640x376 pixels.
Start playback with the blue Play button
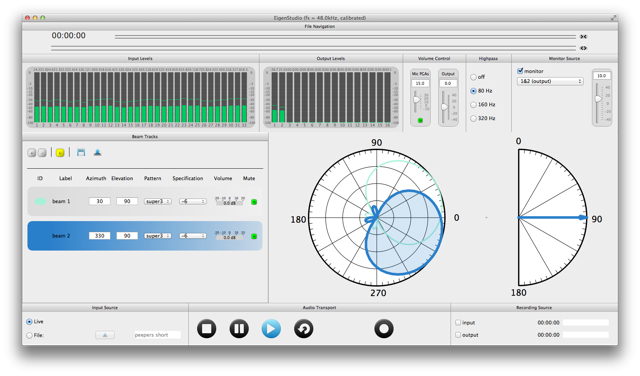271,329
